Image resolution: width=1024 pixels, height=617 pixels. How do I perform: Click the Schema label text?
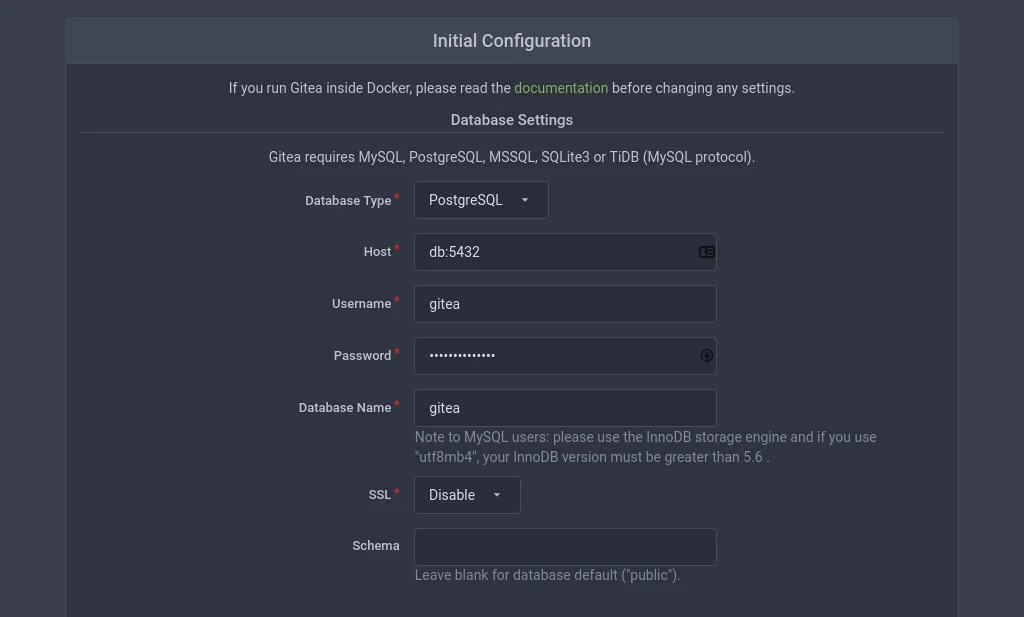pyautogui.click(x=376, y=546)
